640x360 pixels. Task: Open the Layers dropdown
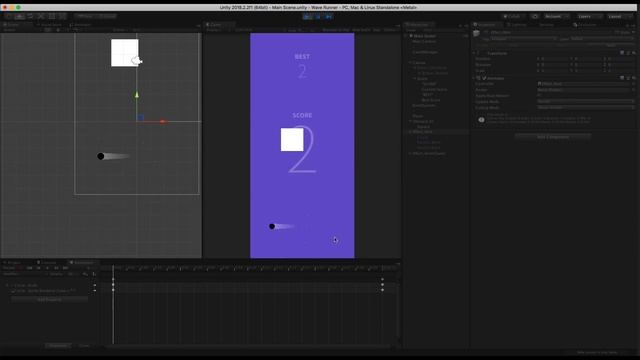589,16
